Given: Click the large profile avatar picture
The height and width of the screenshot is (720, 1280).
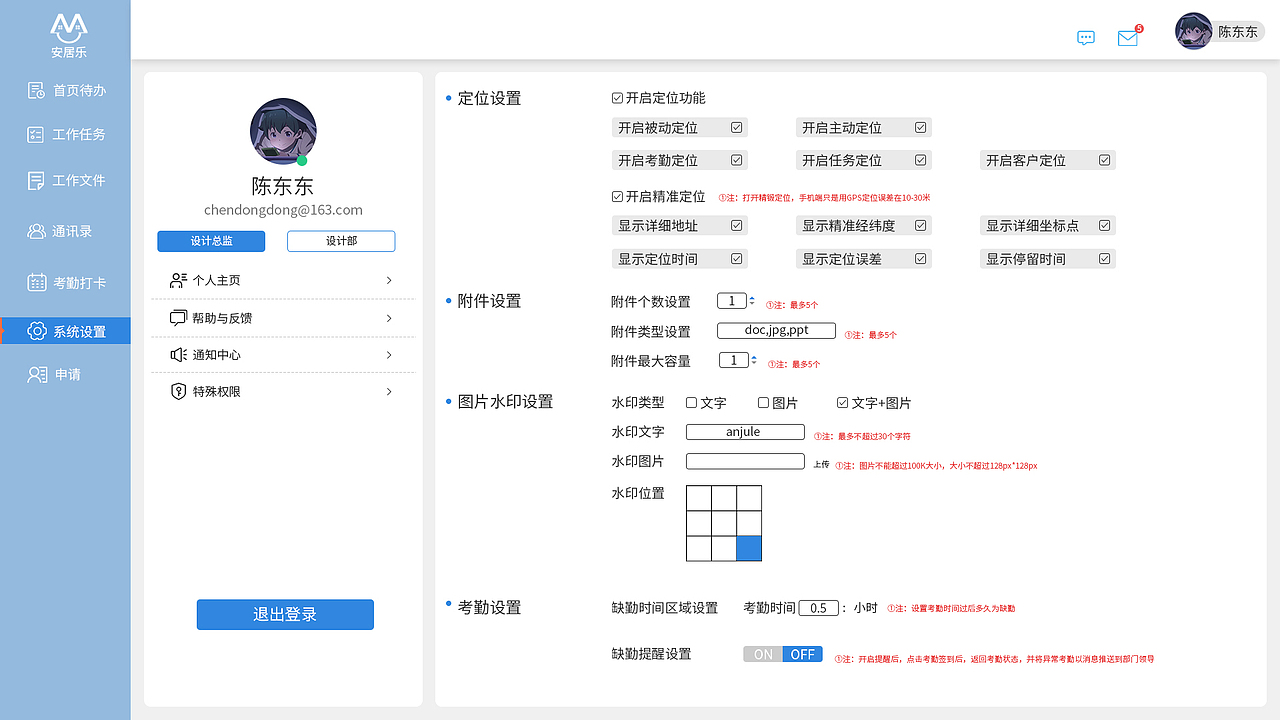Looking at the screenshot, I should 283,132.
